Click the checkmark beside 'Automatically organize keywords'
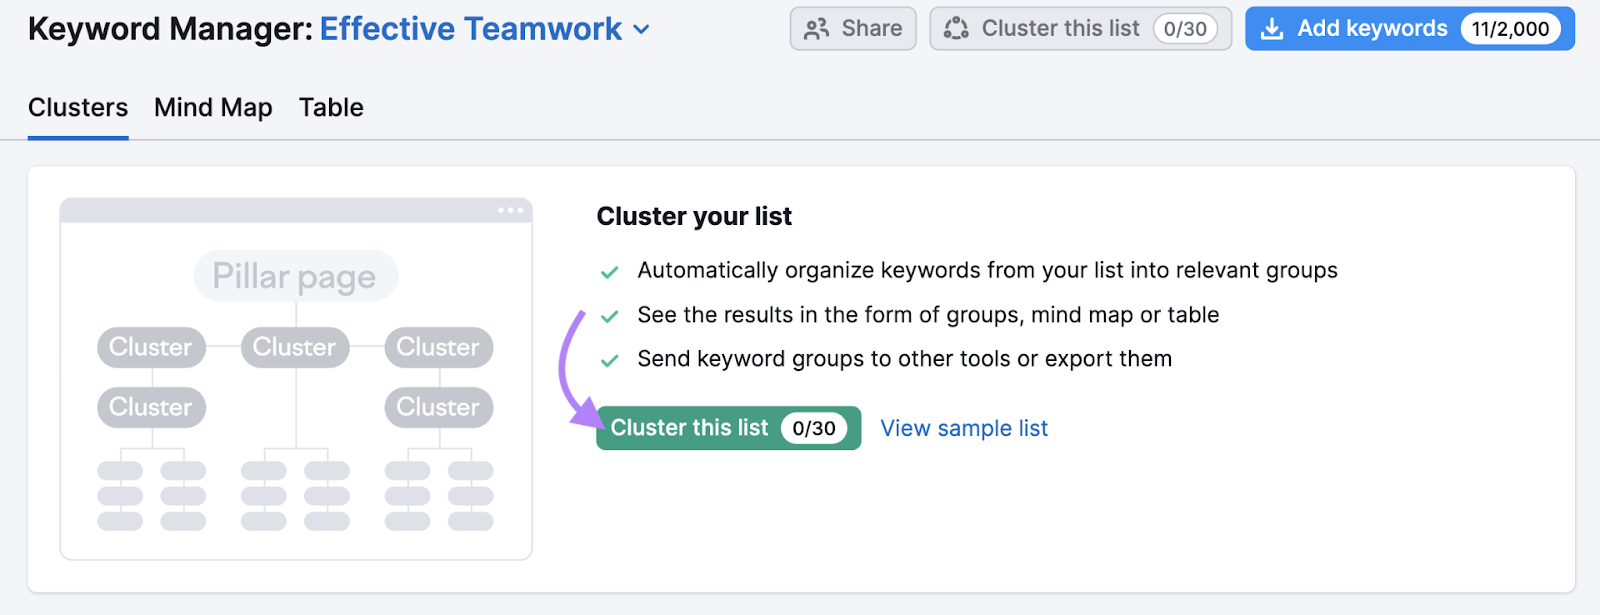The image size is (1600, 615). point(609,272)
